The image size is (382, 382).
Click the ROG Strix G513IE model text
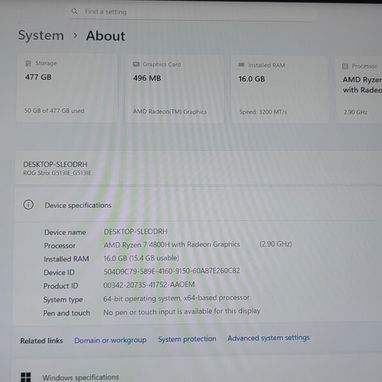(57, 173)
